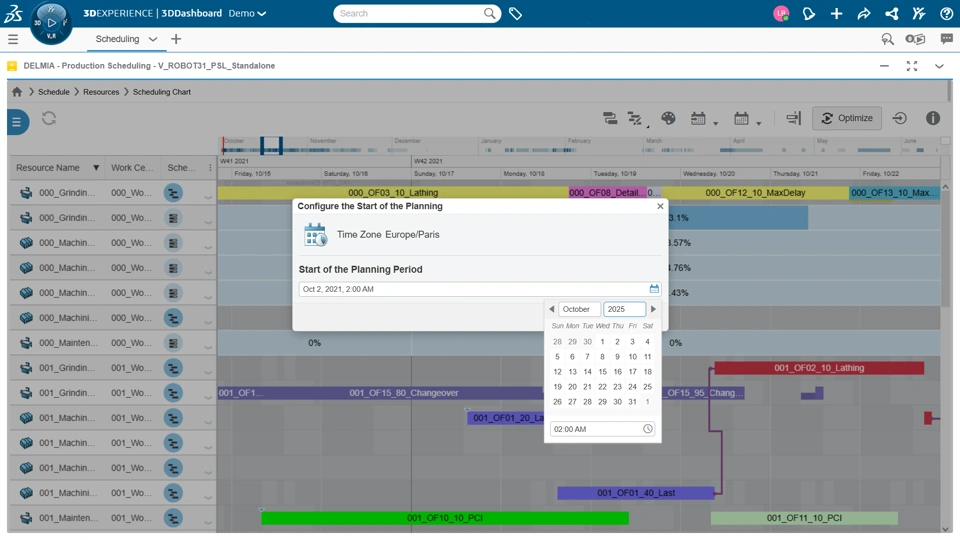Image resolution: width=960 pixels, height=540 pixels.
Task: Toggle the blue side panel menu button
Action: point(17,122)
